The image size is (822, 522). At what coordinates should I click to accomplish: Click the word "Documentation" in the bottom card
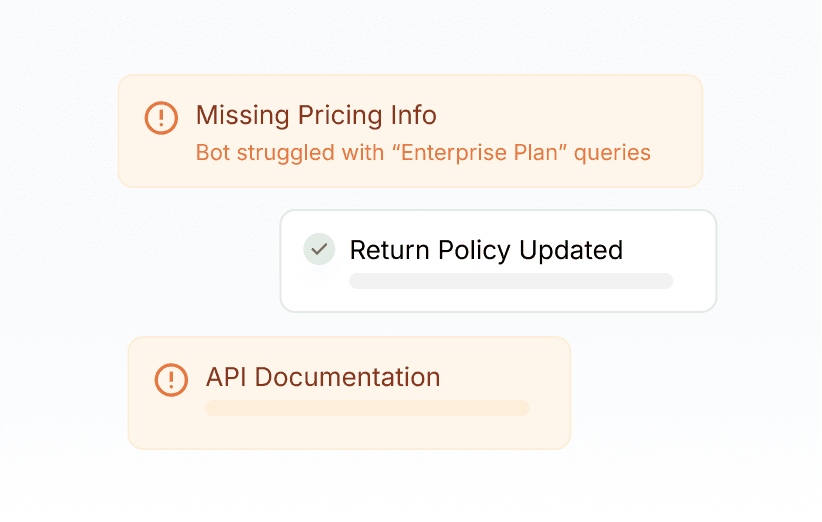[348, 377]
